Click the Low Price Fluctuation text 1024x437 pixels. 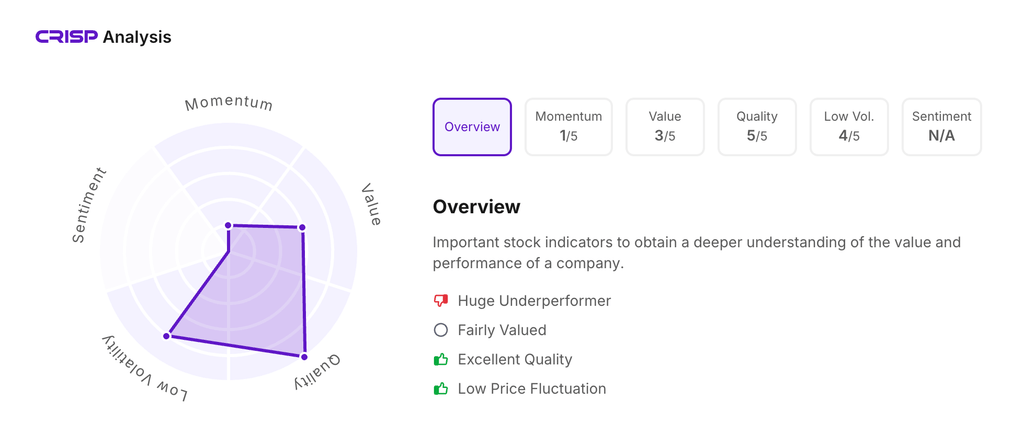[x=532, y=389]
